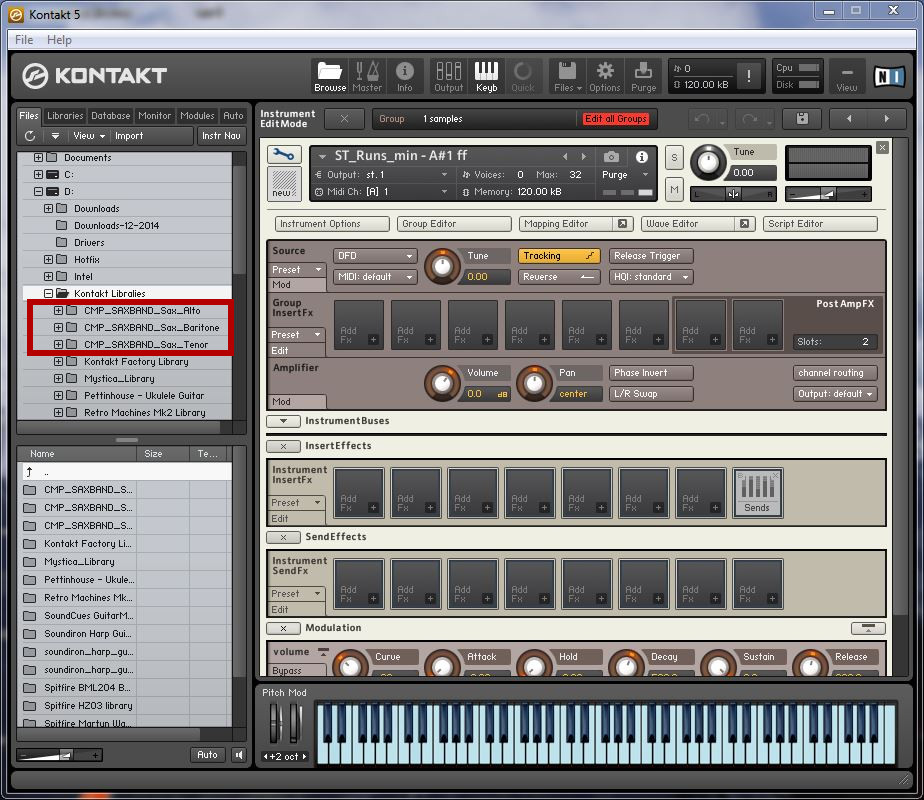Go to next instrument with right arrow
The width and height of the screenshot is (924, 800).
click(886, 119)
